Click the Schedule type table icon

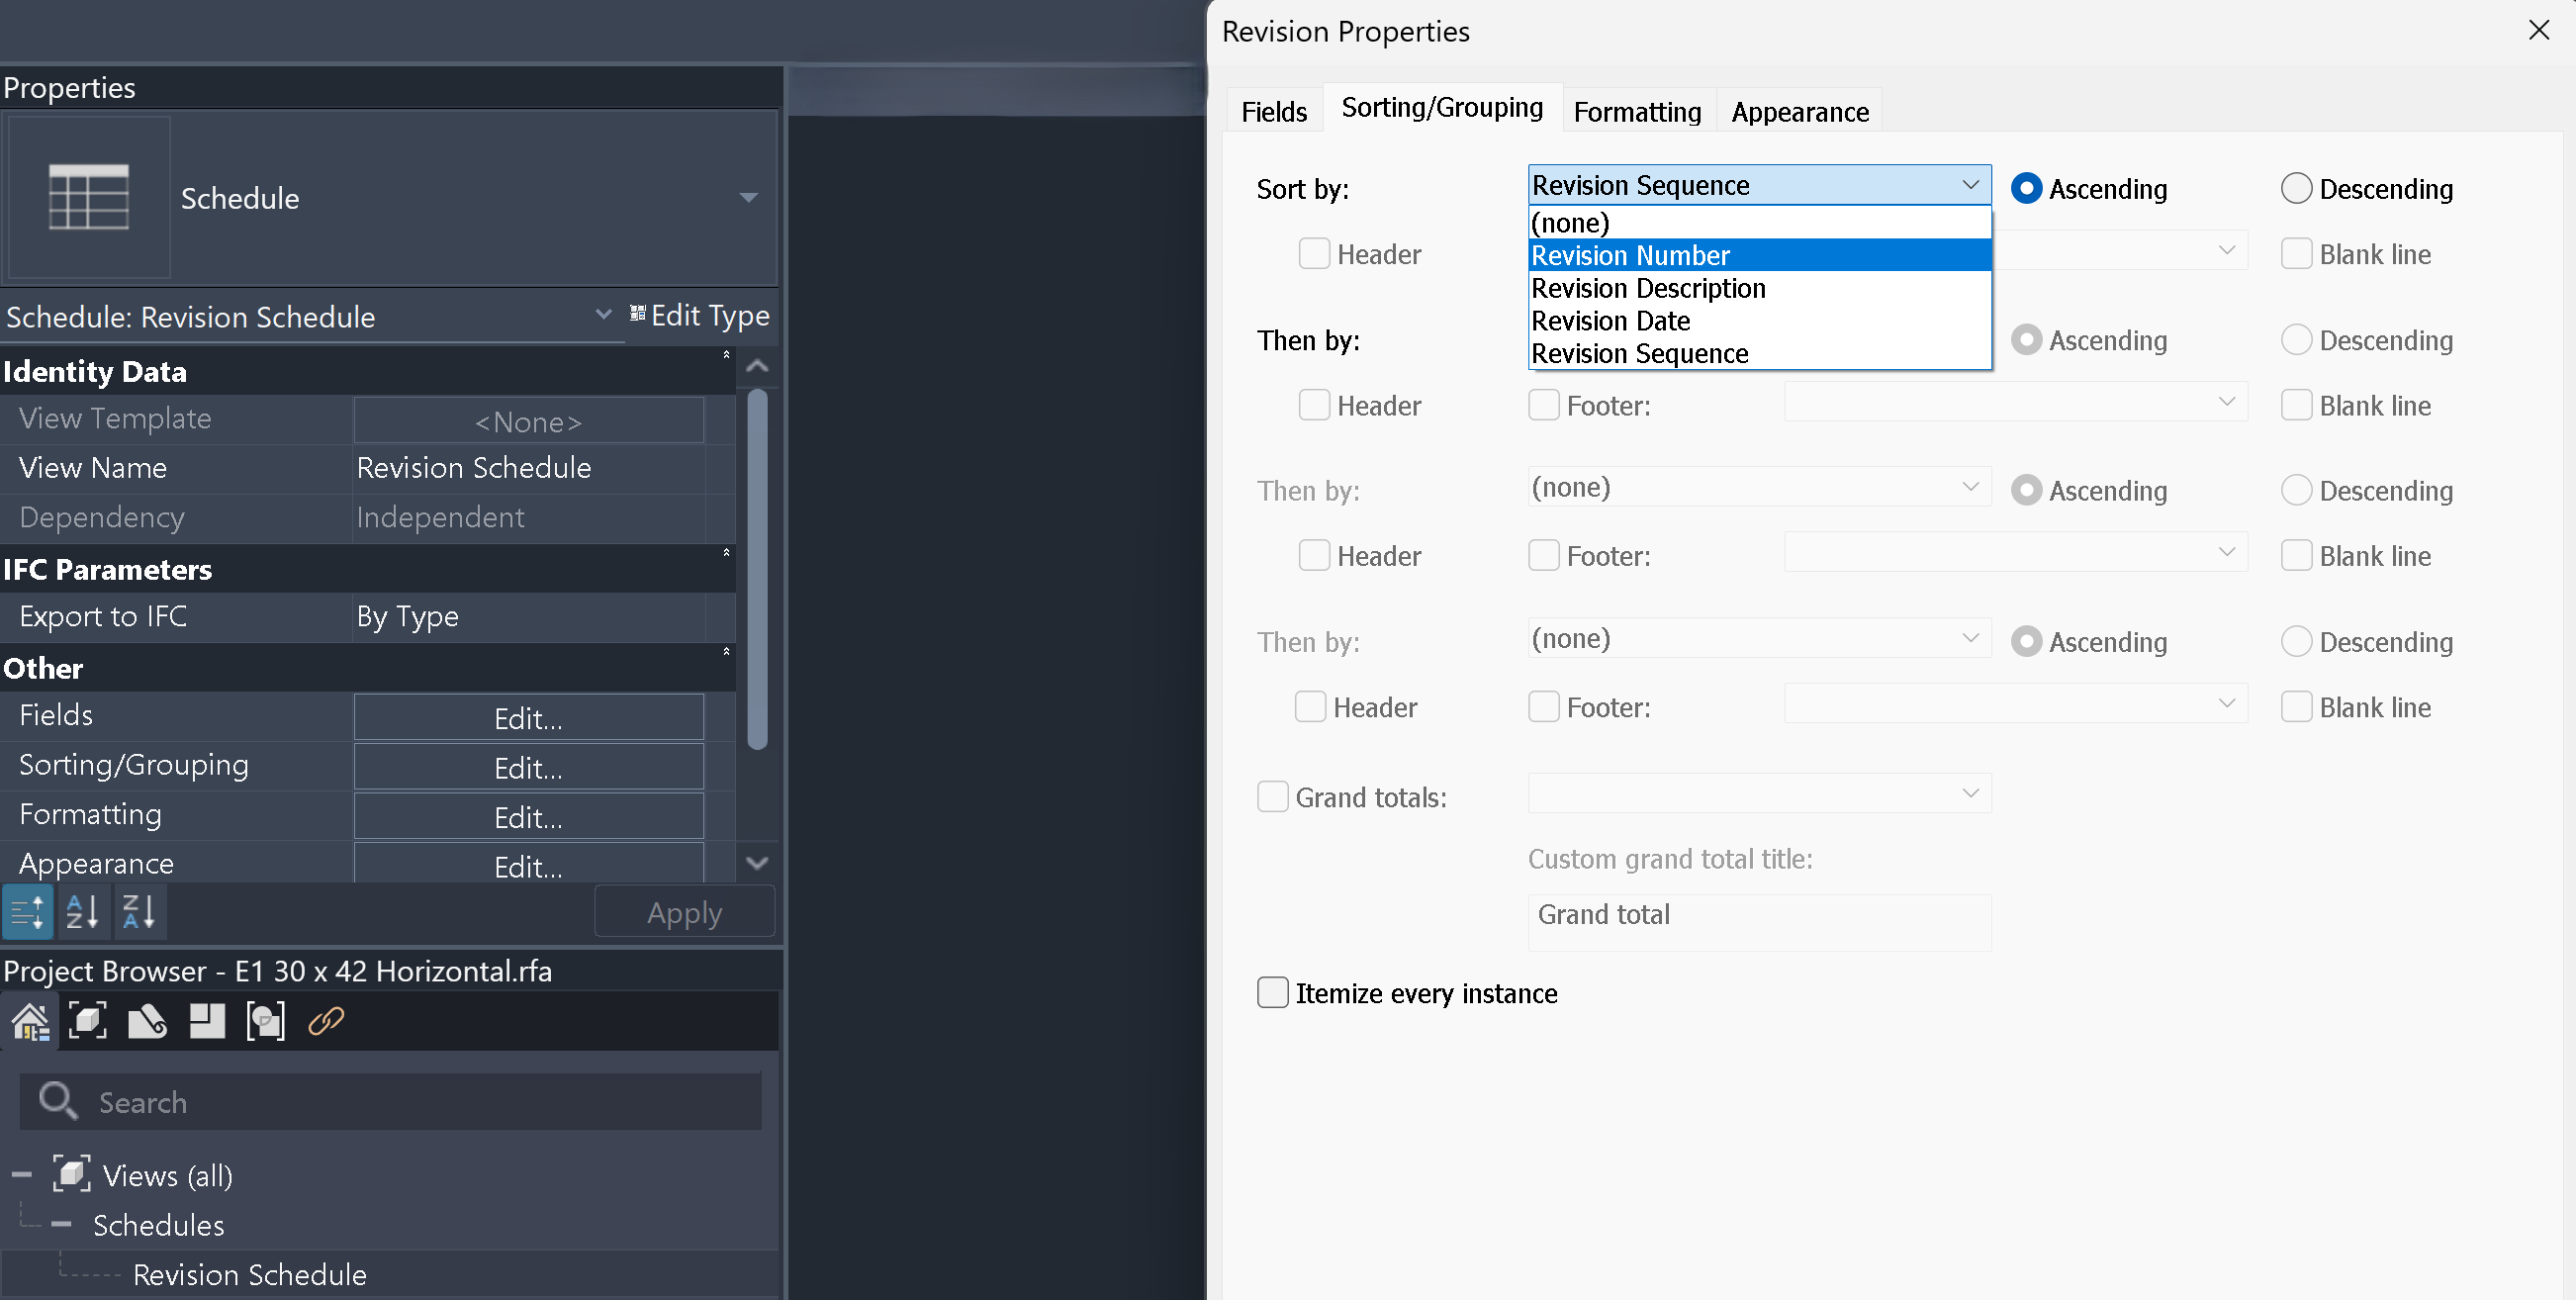[x=88, y=196]
